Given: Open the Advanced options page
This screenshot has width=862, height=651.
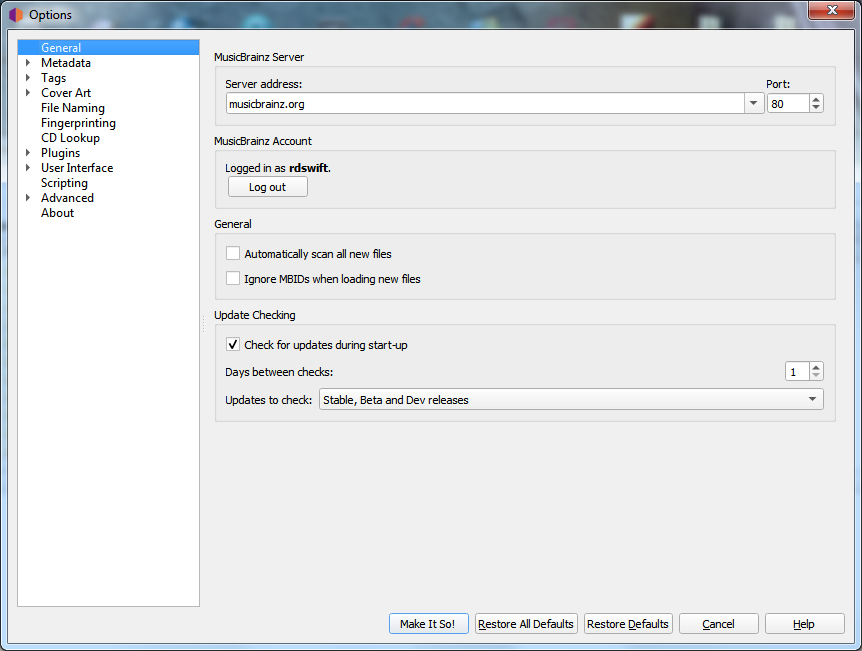Looking at the screenshot, I should click(x=67, y=197).
